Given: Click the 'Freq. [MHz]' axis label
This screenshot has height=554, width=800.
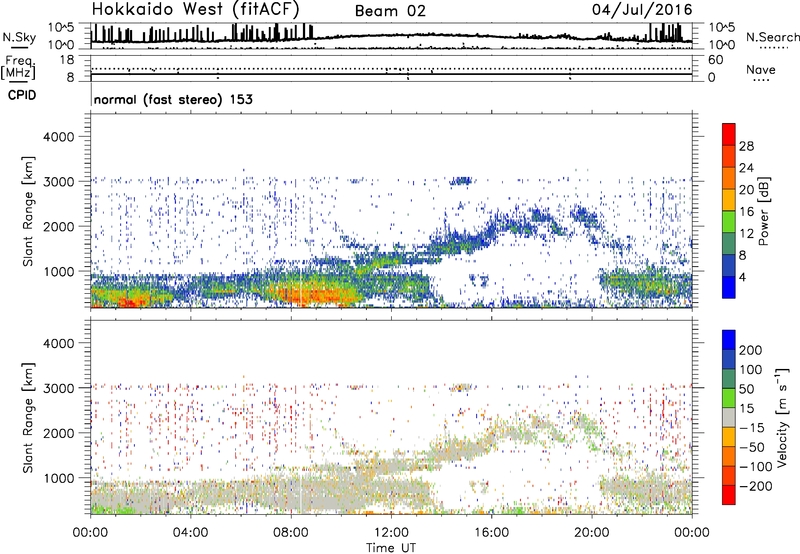Looking at the screenshot, I should click(19, 68).
